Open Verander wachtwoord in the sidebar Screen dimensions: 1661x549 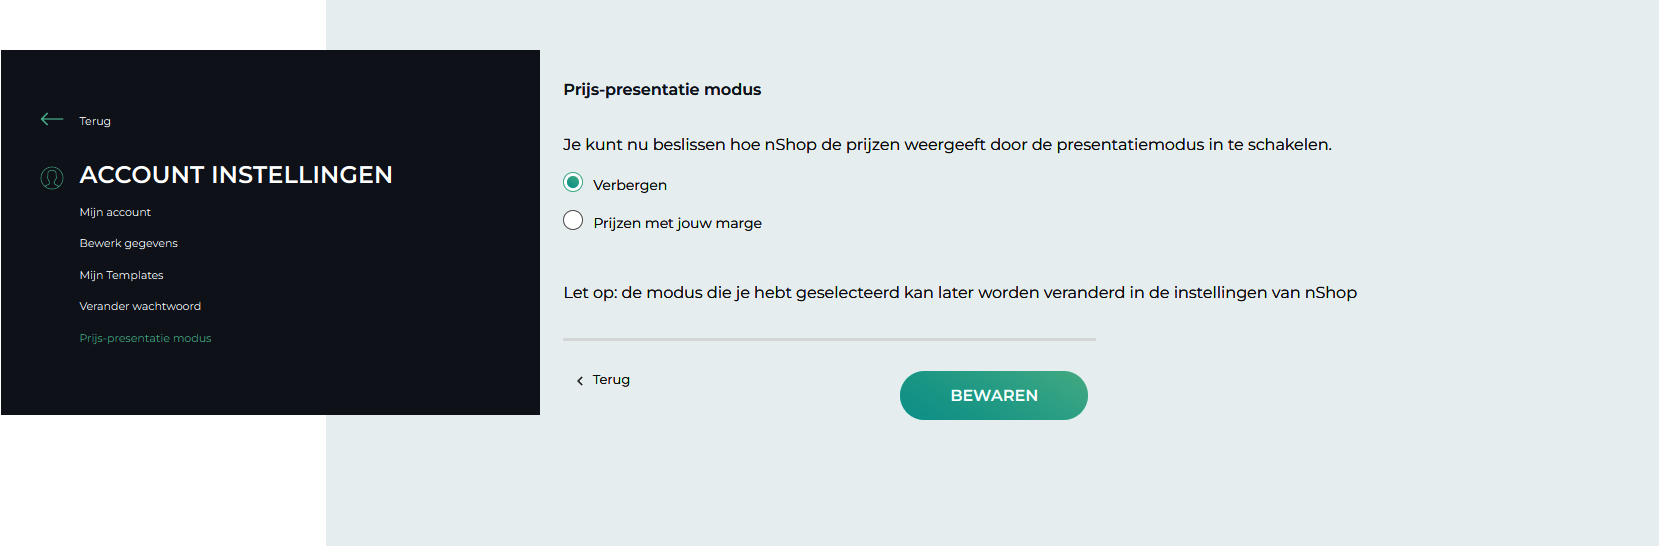pyautogui.click(x=140, y=306)
